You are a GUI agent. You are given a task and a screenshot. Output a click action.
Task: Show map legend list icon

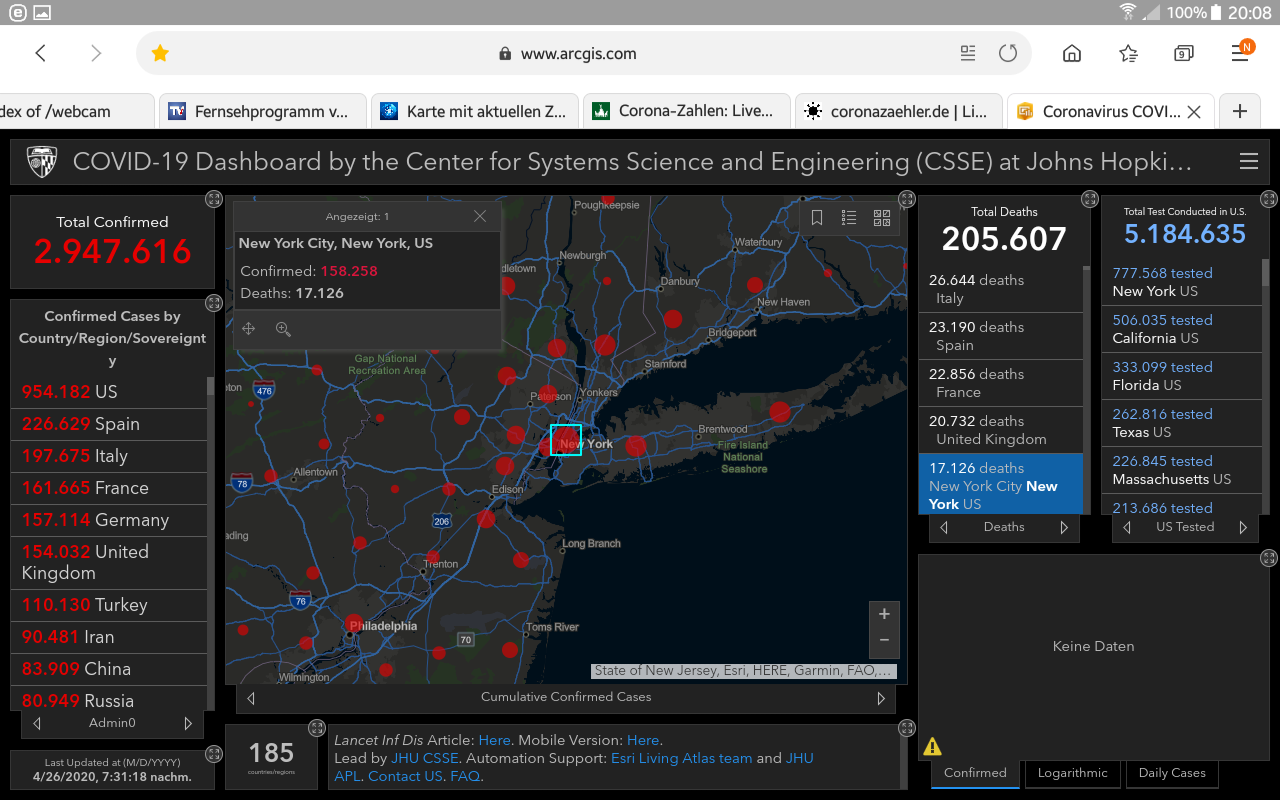tap(849, 218)
